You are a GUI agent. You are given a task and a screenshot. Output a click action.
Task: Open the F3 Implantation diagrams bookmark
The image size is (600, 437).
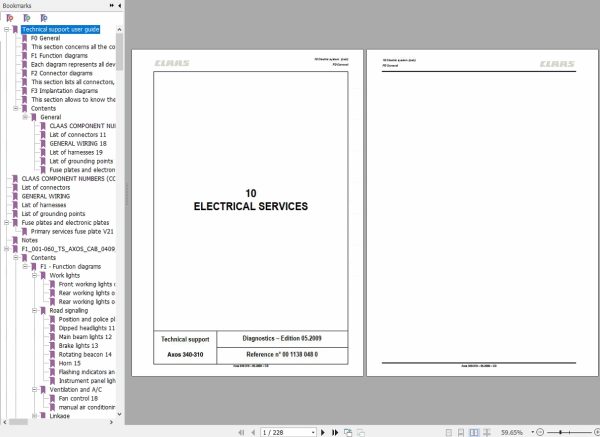point(64,91)
